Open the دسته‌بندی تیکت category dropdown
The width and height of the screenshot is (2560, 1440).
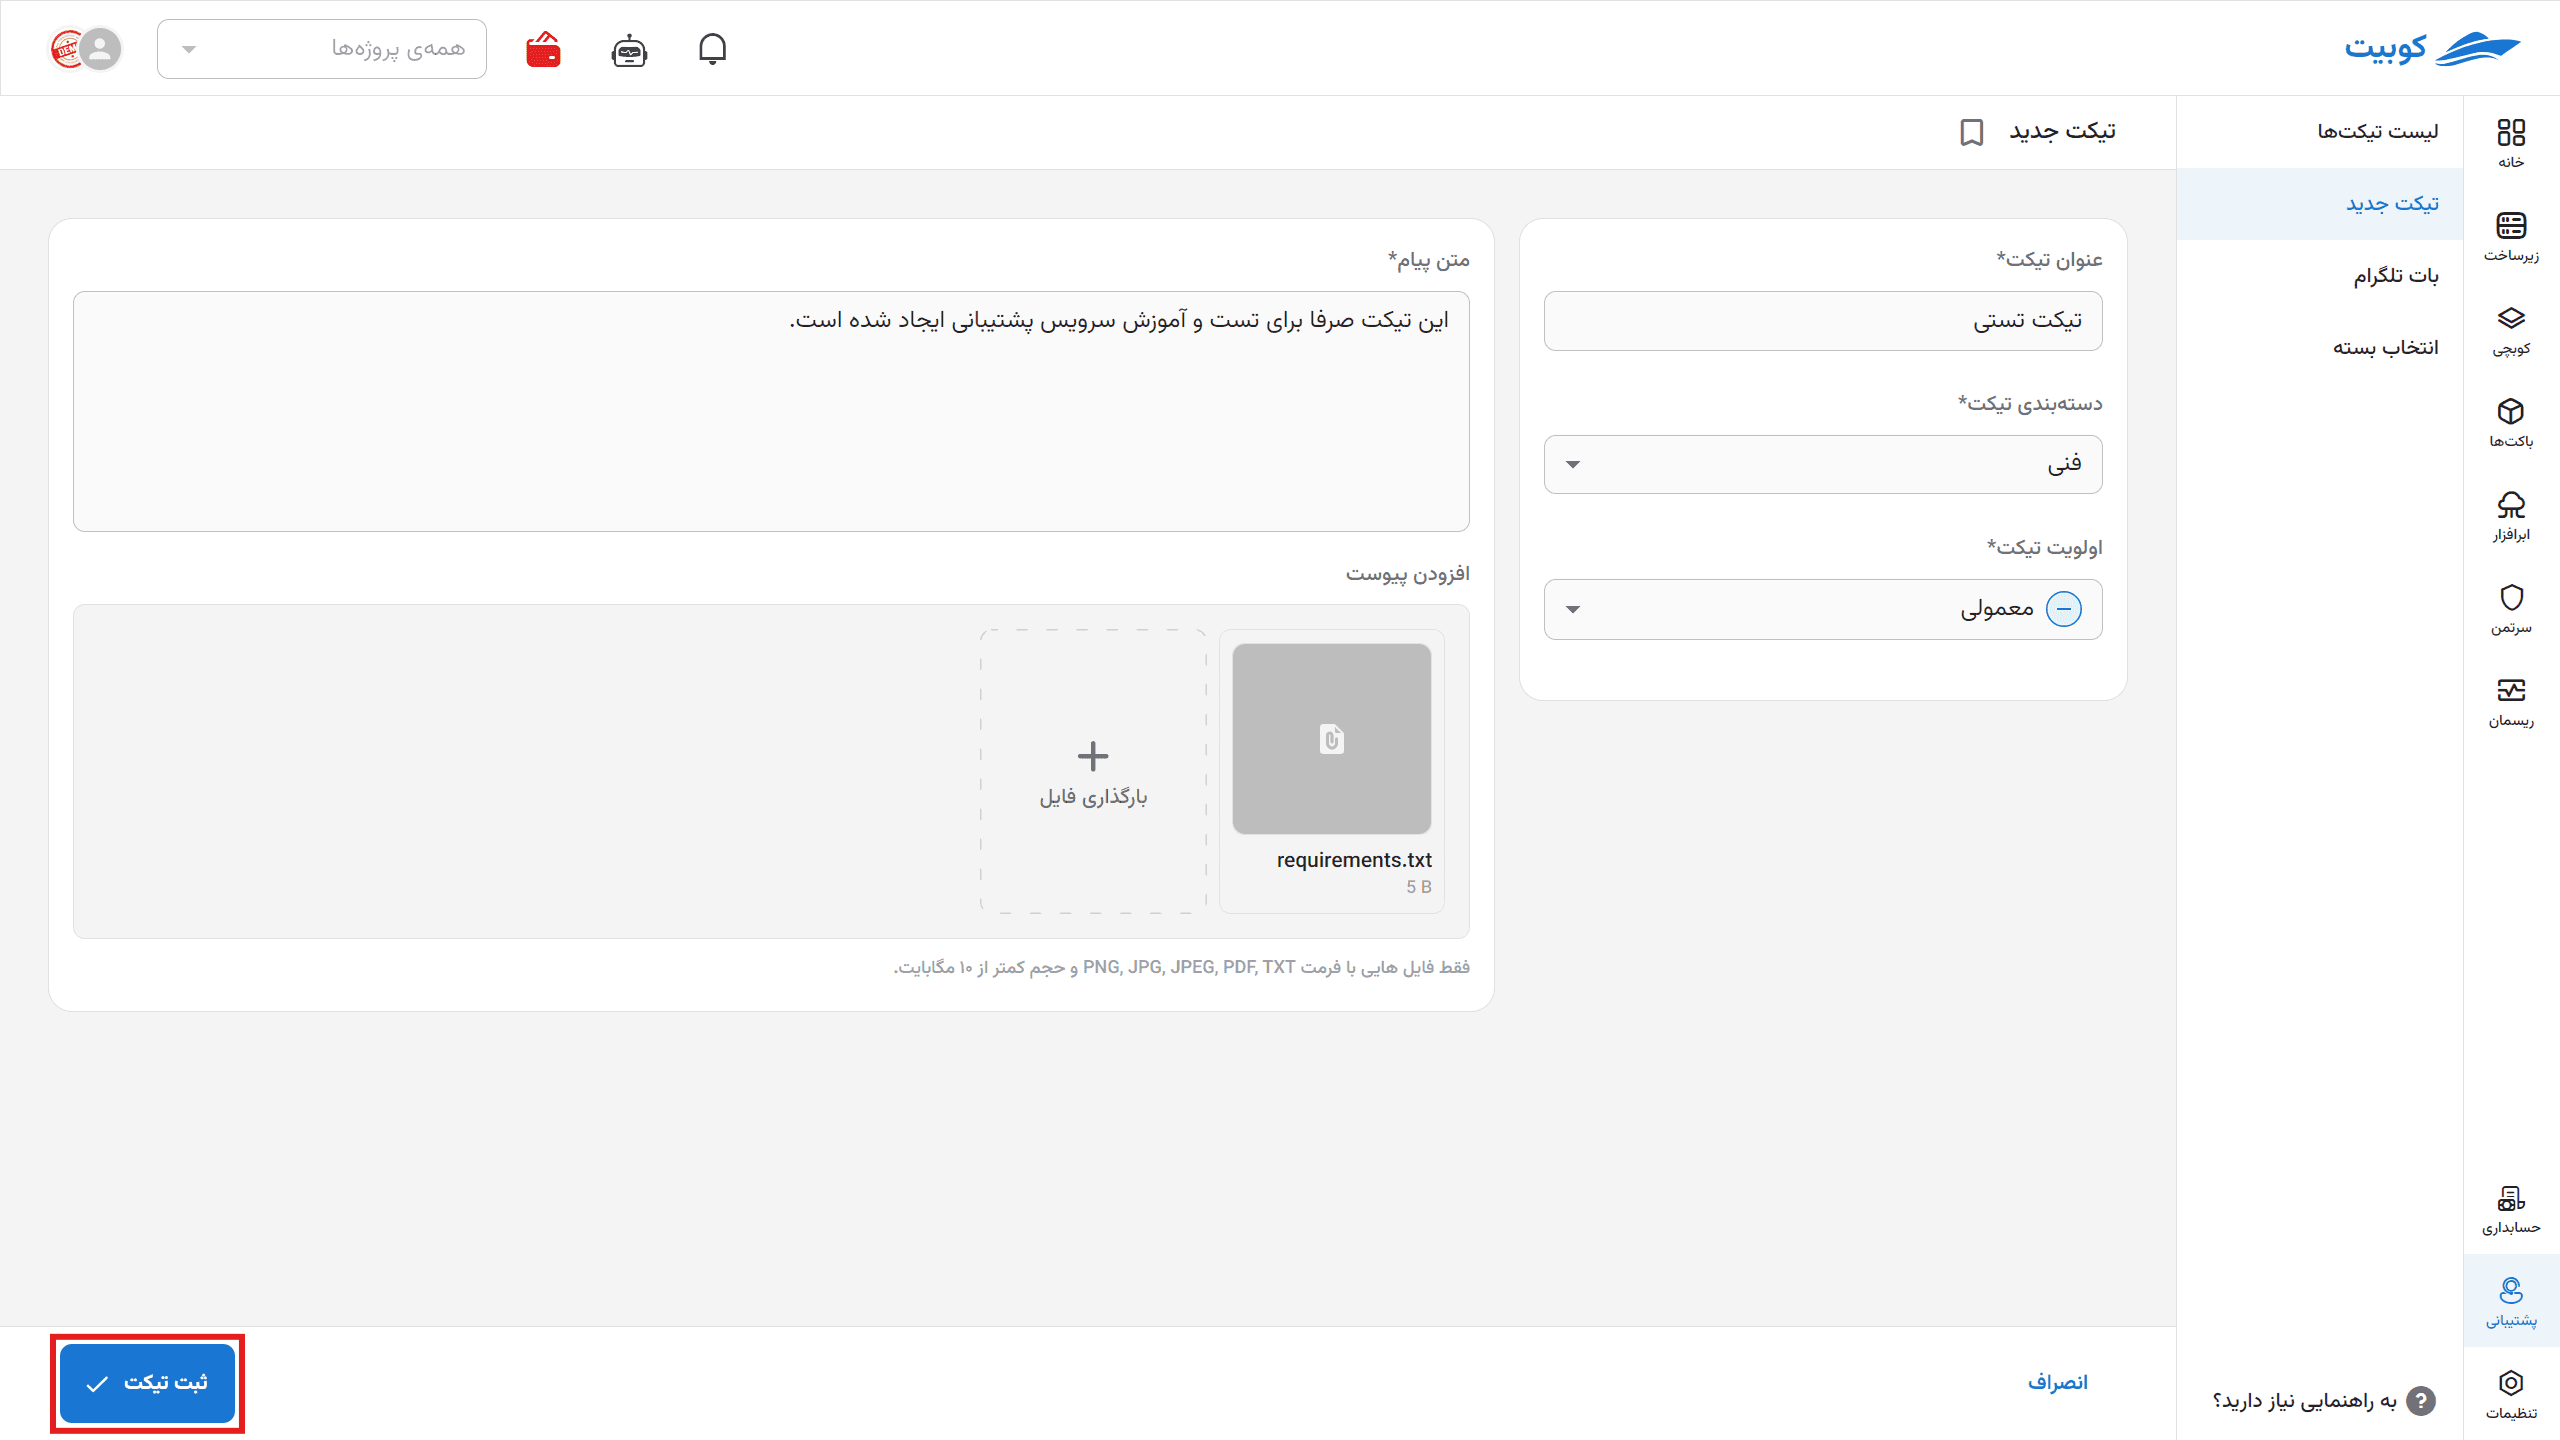1823,464
